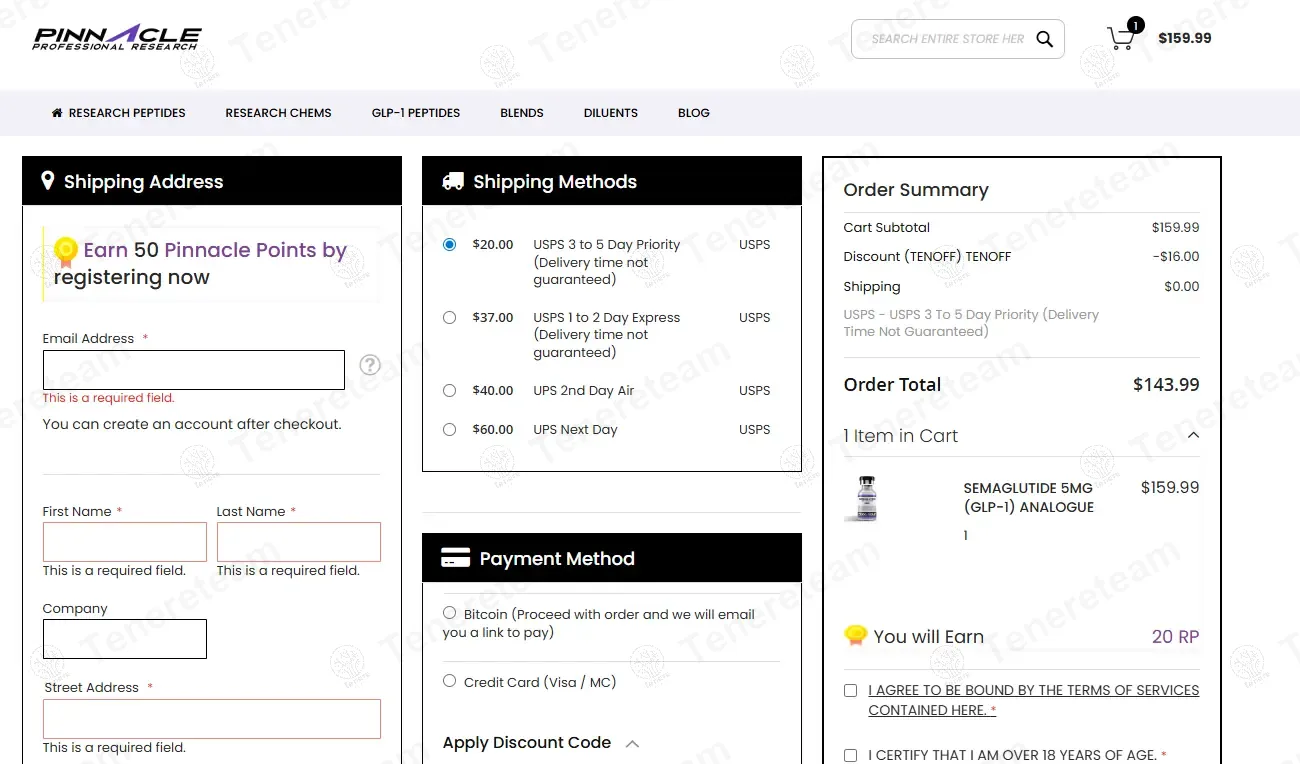Screen dimensions: 1300x764
Task: Choose UPS Next Day shipping option
Action: [x=449, y=429]
